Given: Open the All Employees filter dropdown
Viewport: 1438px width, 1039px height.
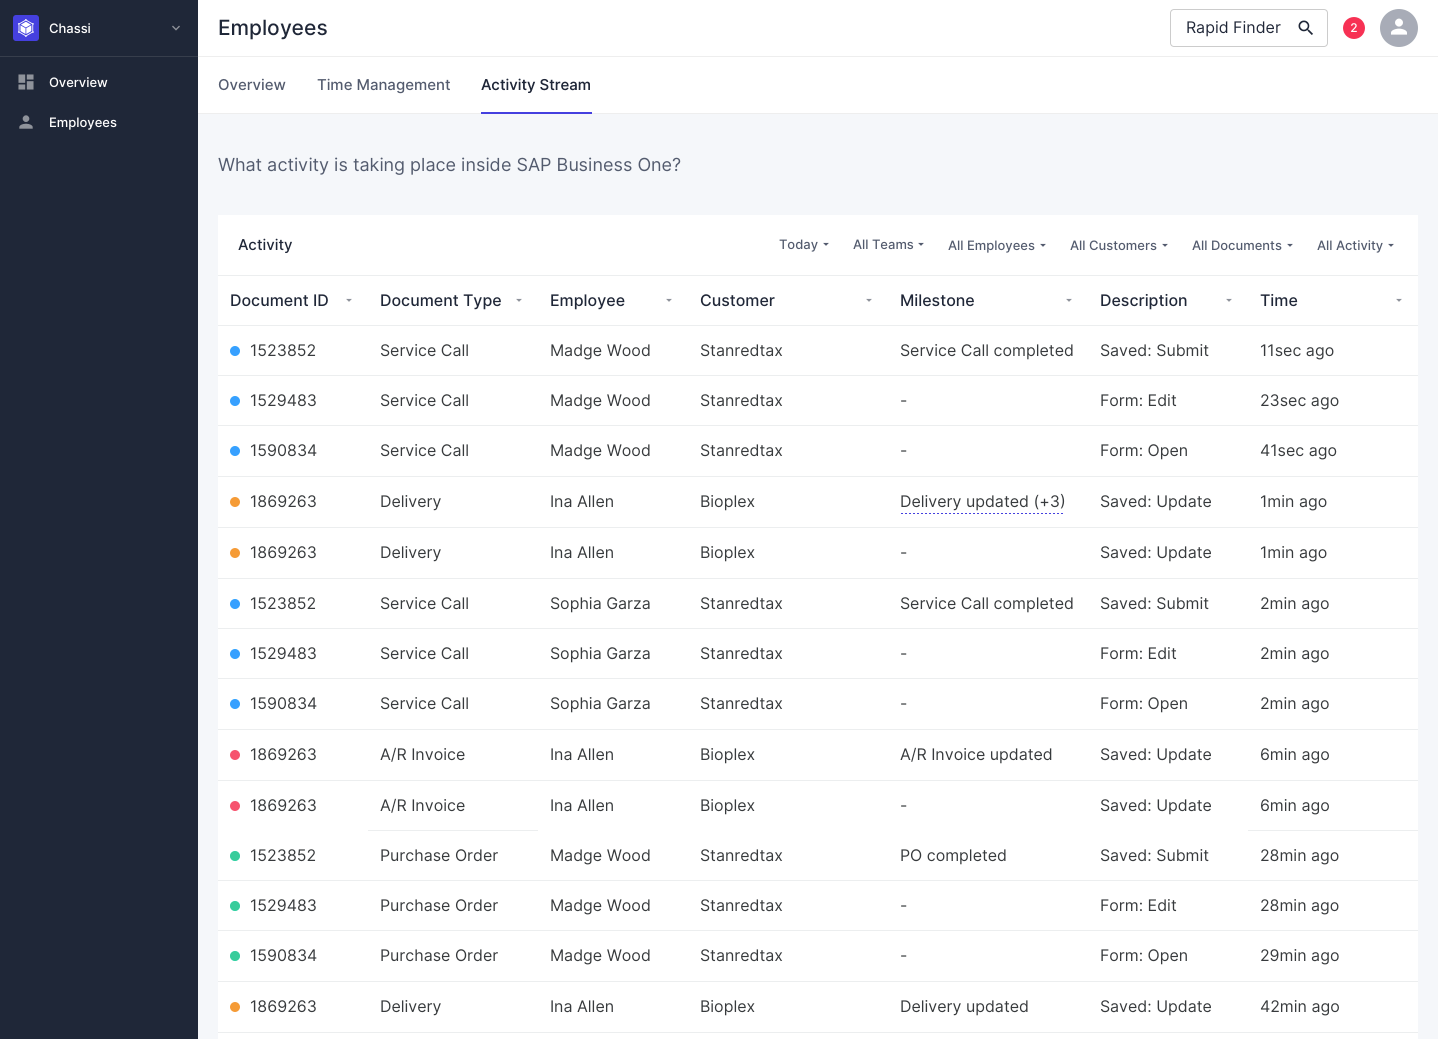Looking at the screenshot, I should coord(997,246).
